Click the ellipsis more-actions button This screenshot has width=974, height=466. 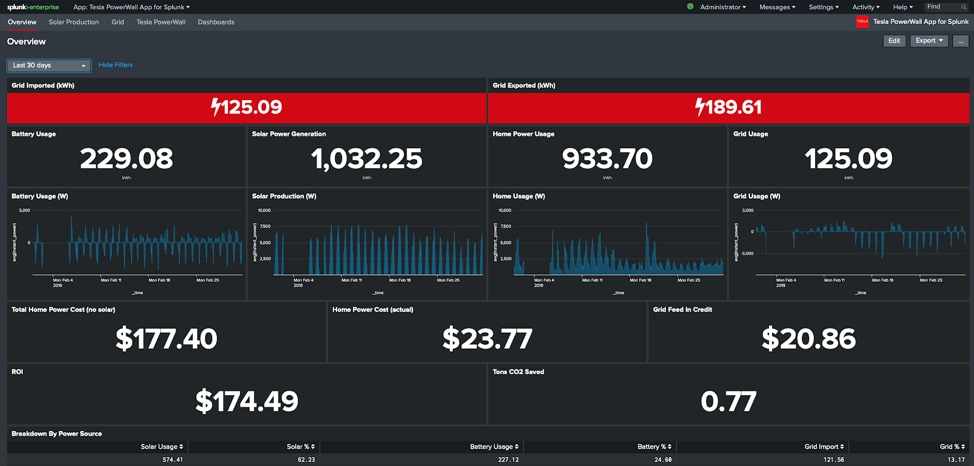point(959,41)
